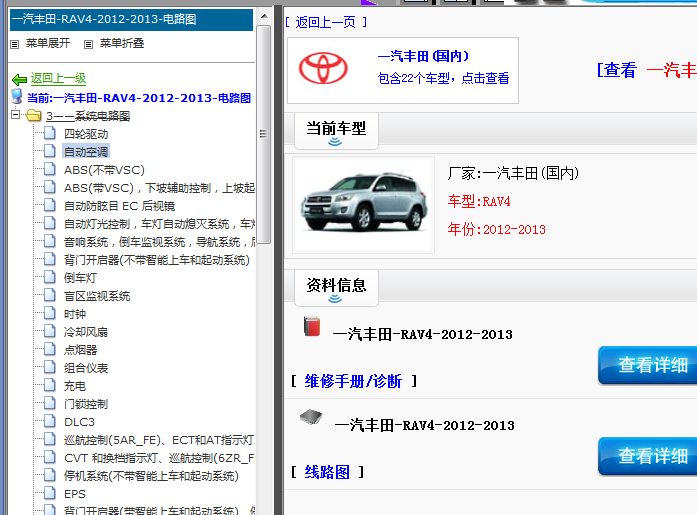Click the document icon beside 倒车灯
697x515 pixels.
click(x=50, y=277)
